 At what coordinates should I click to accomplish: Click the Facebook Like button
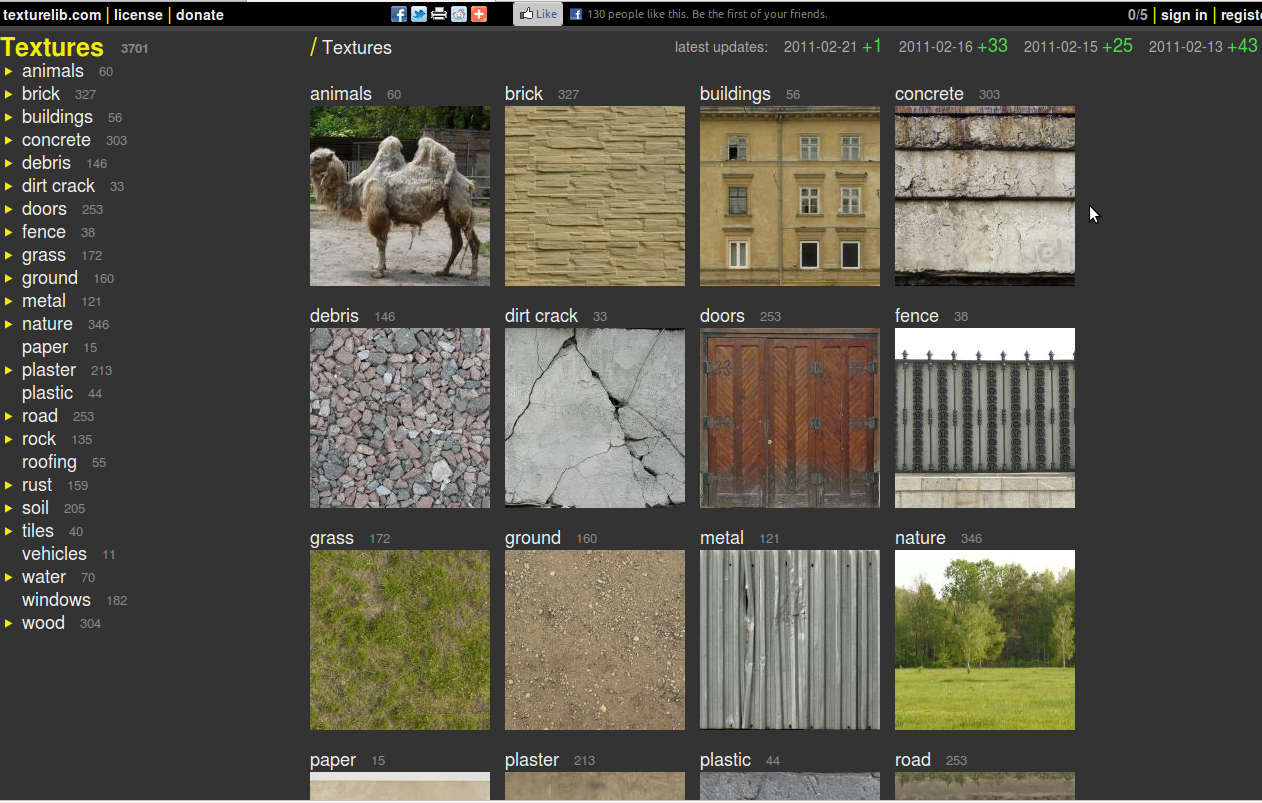[538, 14]
